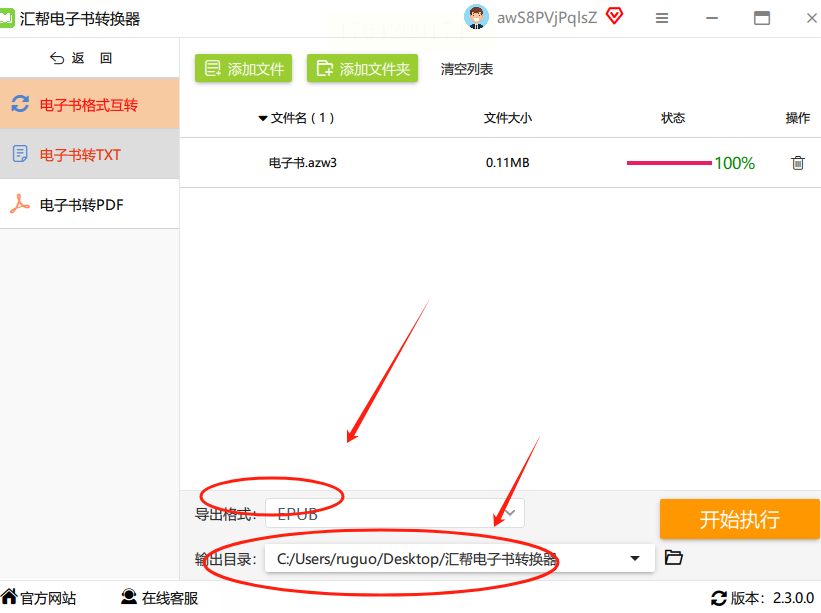821x613 pixels.
Task: Click the user avatar icon
Action: point(476,17)
